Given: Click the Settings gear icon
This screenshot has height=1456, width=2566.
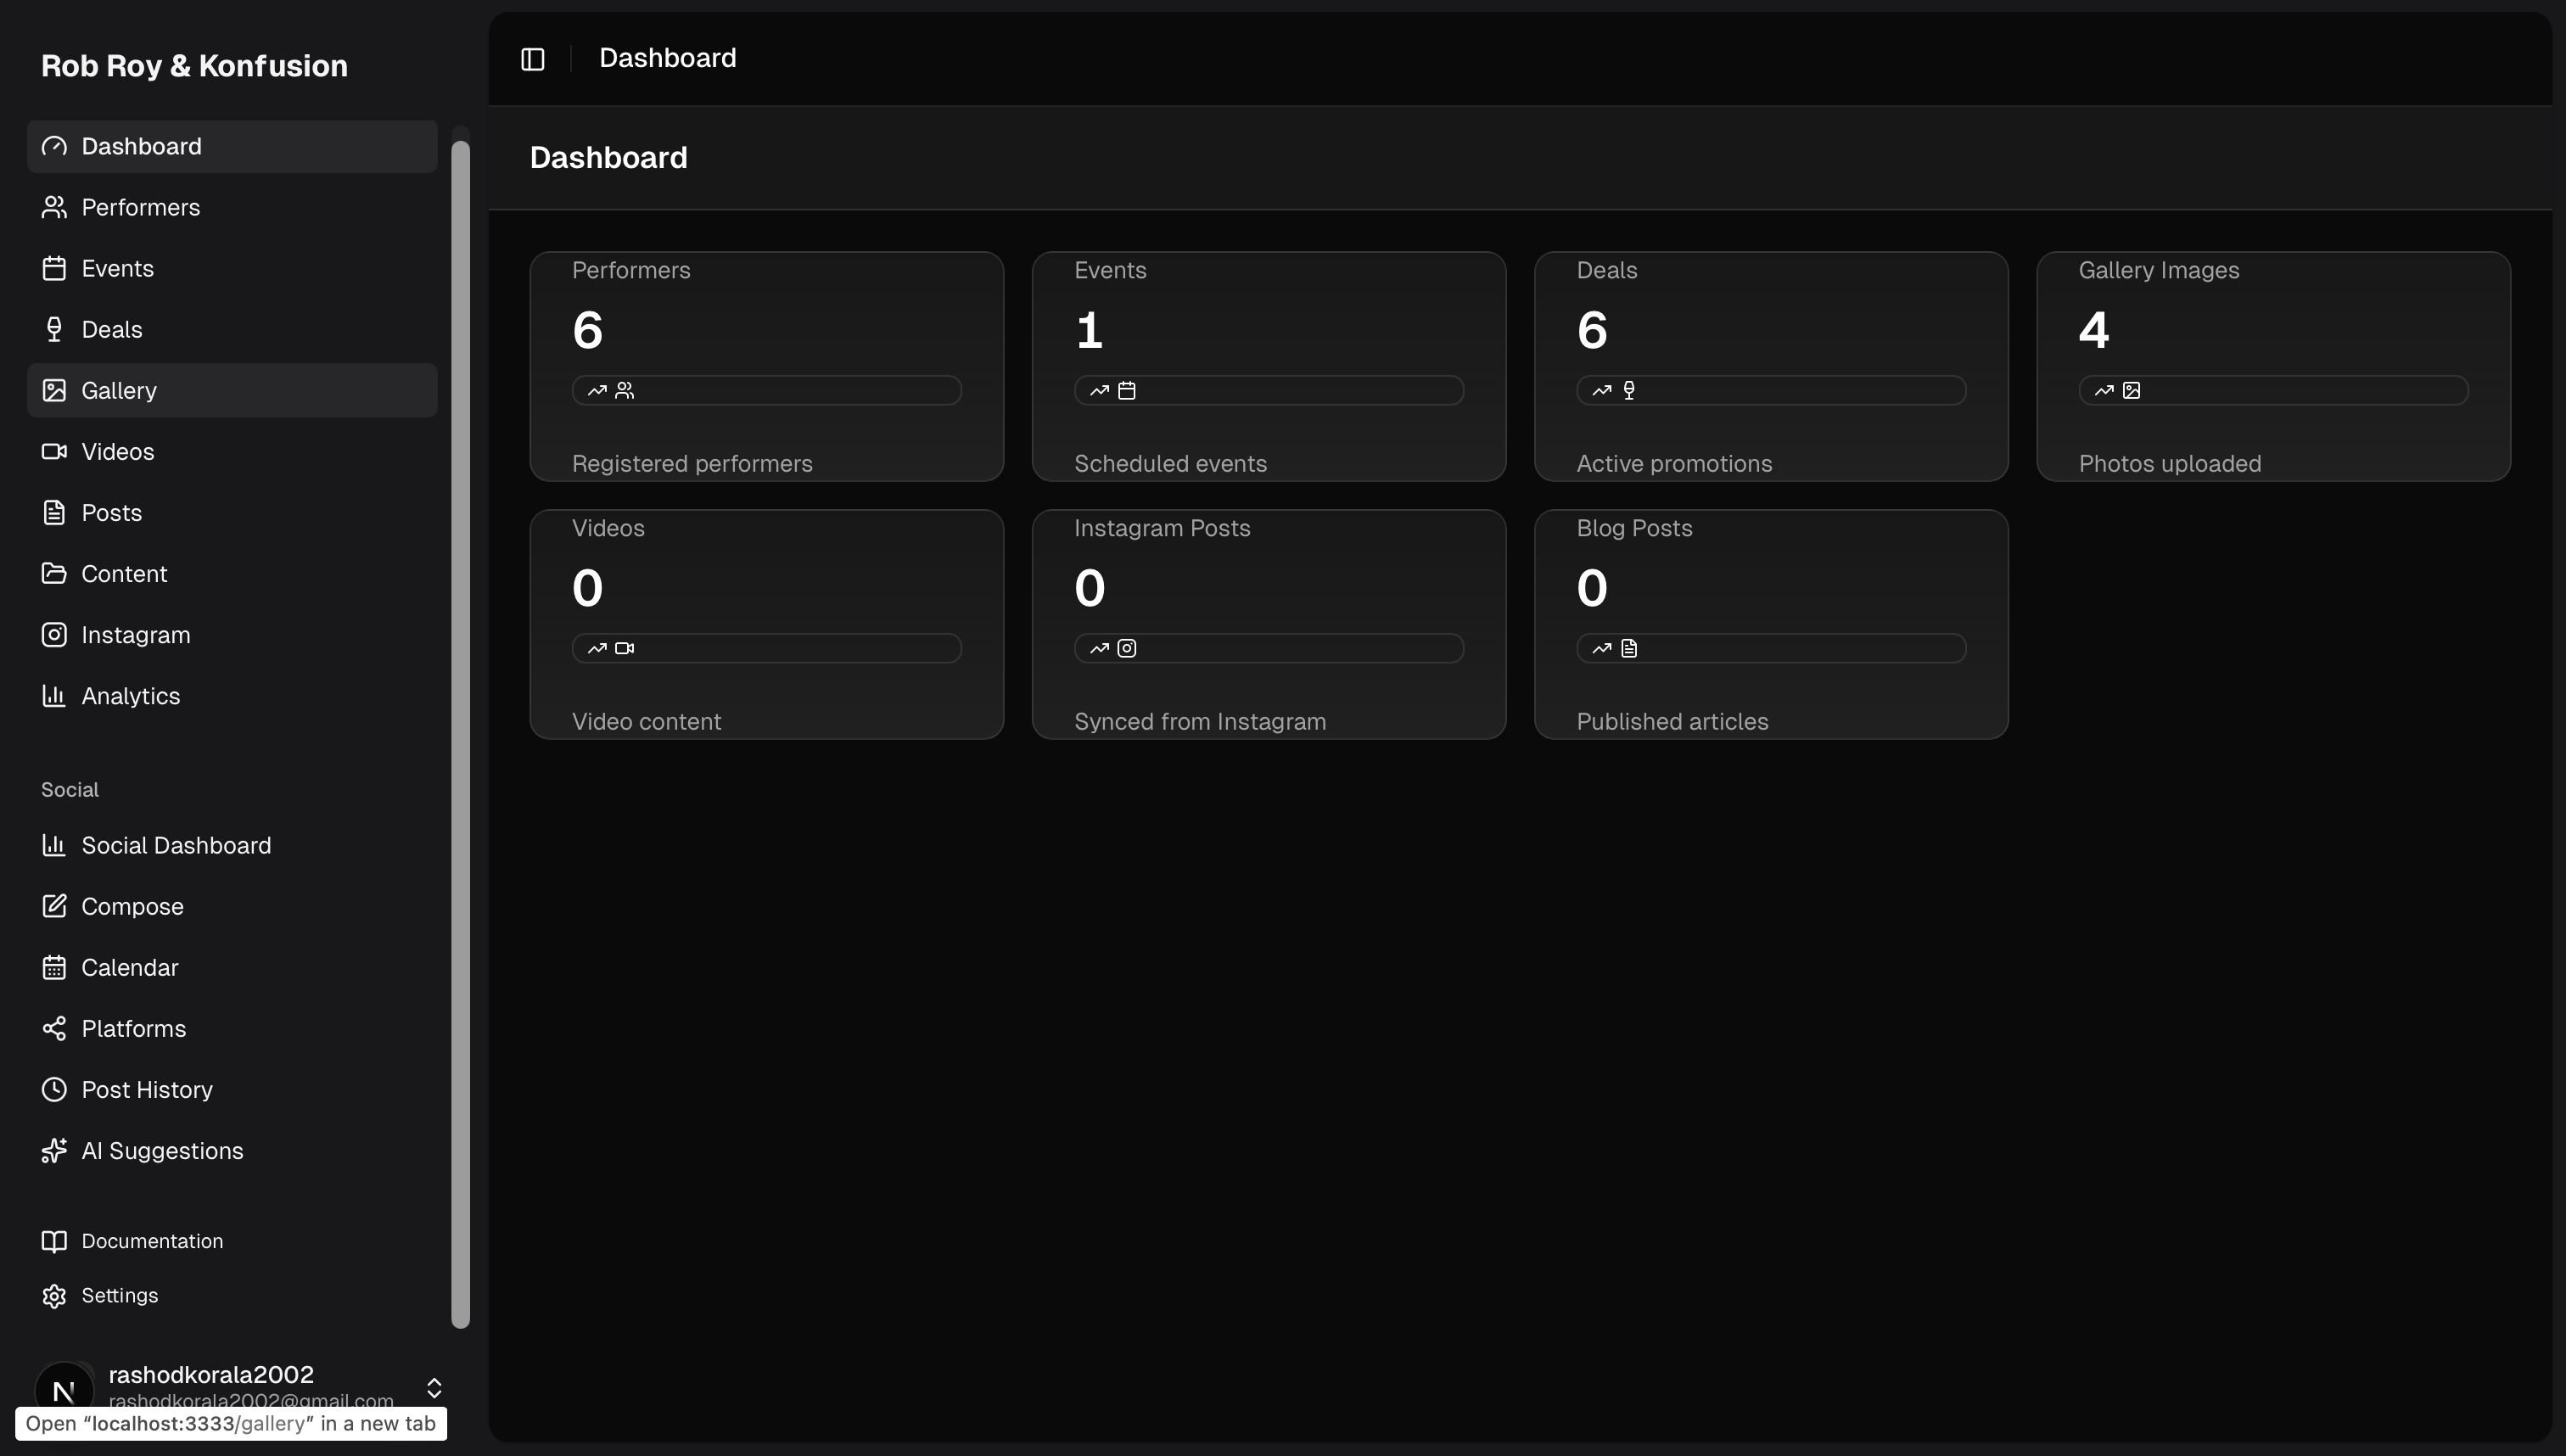Looking at the screenshot, I should click(x=54, y=1296).
